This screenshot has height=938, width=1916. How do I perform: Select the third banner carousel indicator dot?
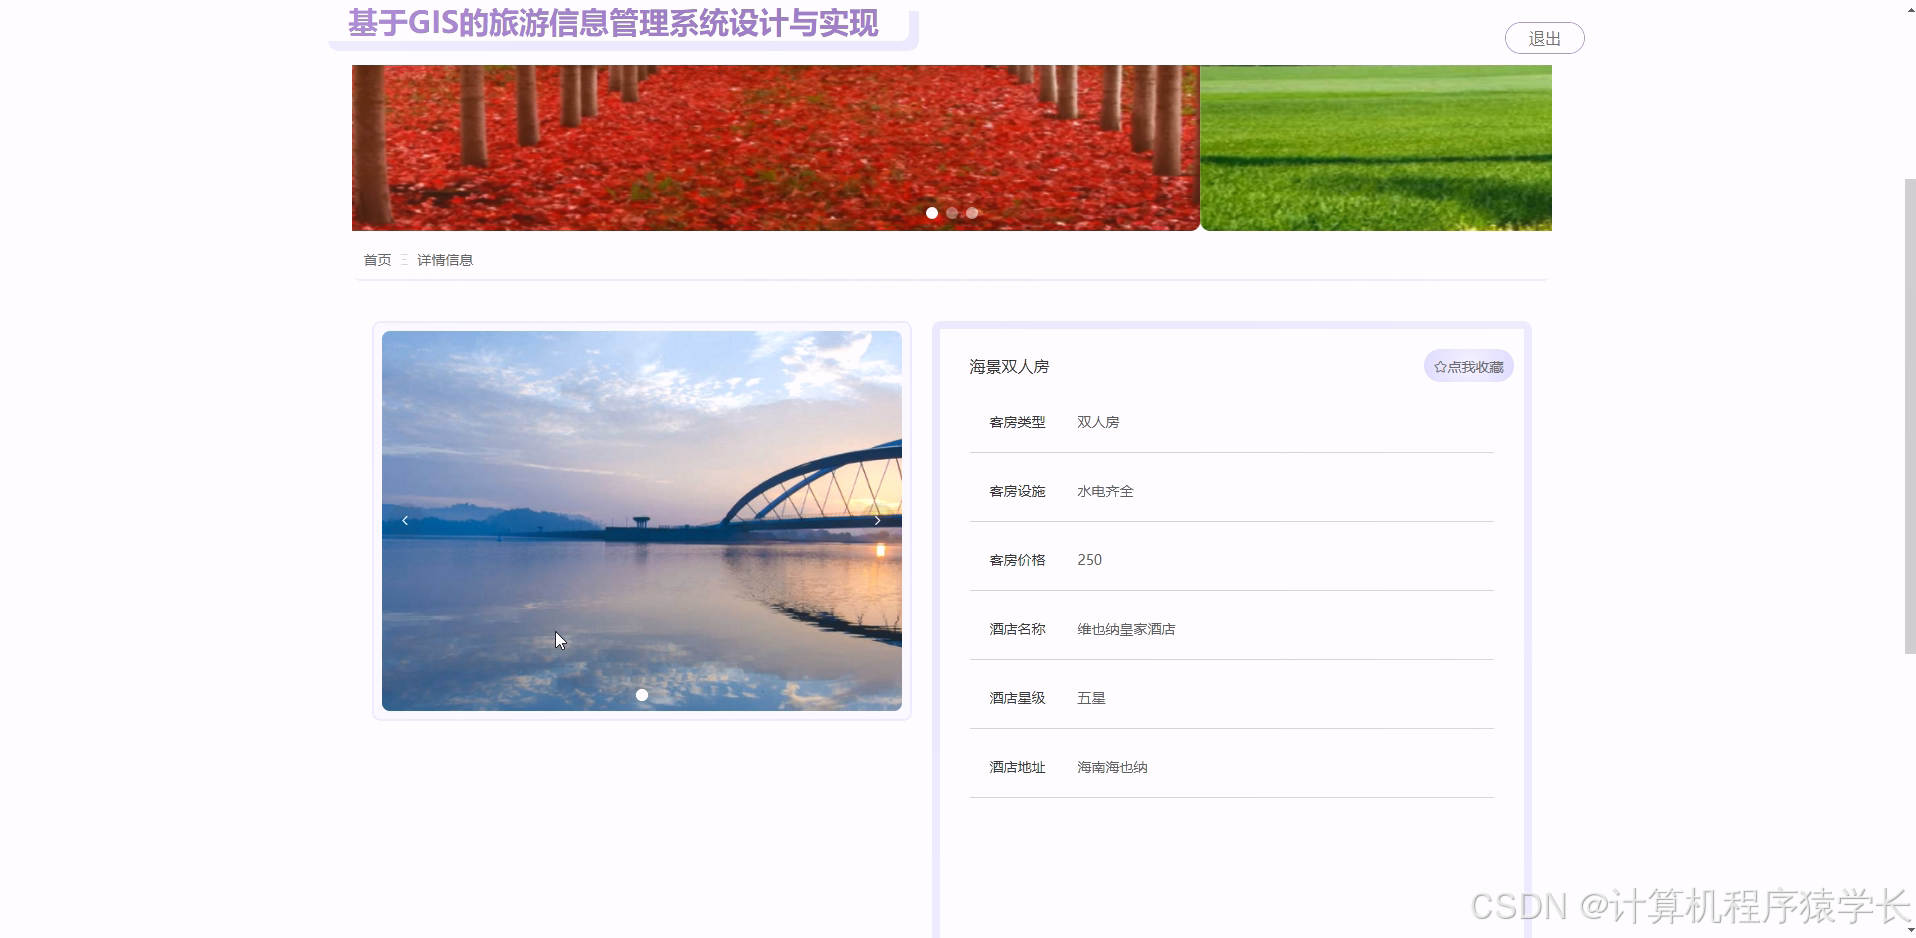tap(972, 212)
